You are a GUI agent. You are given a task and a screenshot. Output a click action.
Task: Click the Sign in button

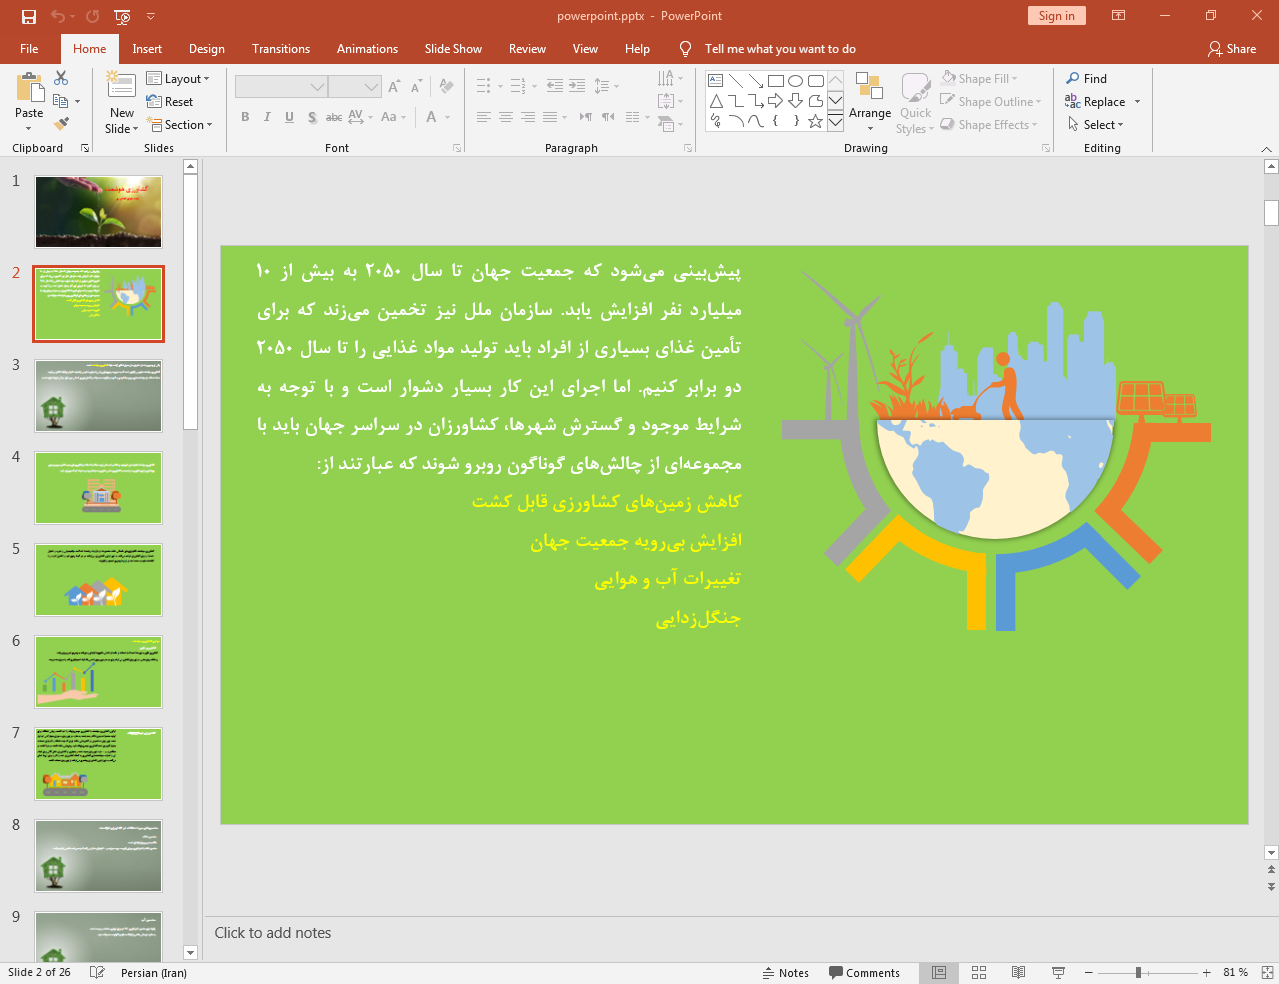coord(1056,15)
